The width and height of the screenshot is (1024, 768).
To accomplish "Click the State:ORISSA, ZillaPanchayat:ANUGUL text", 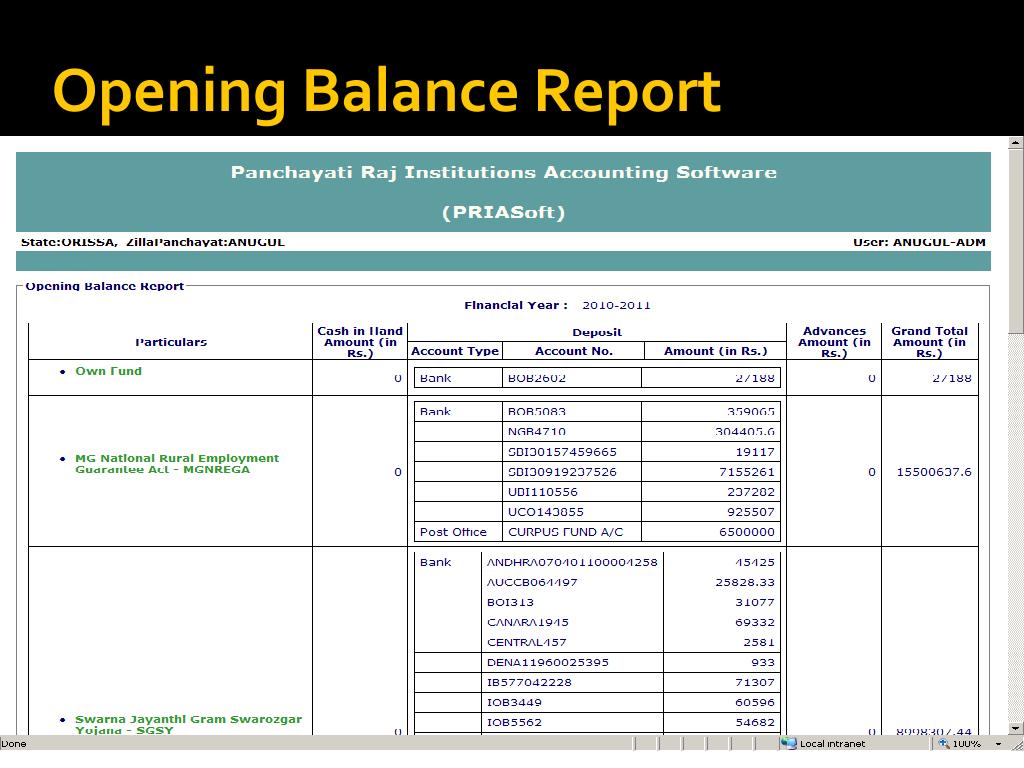I will click(153, 242).
